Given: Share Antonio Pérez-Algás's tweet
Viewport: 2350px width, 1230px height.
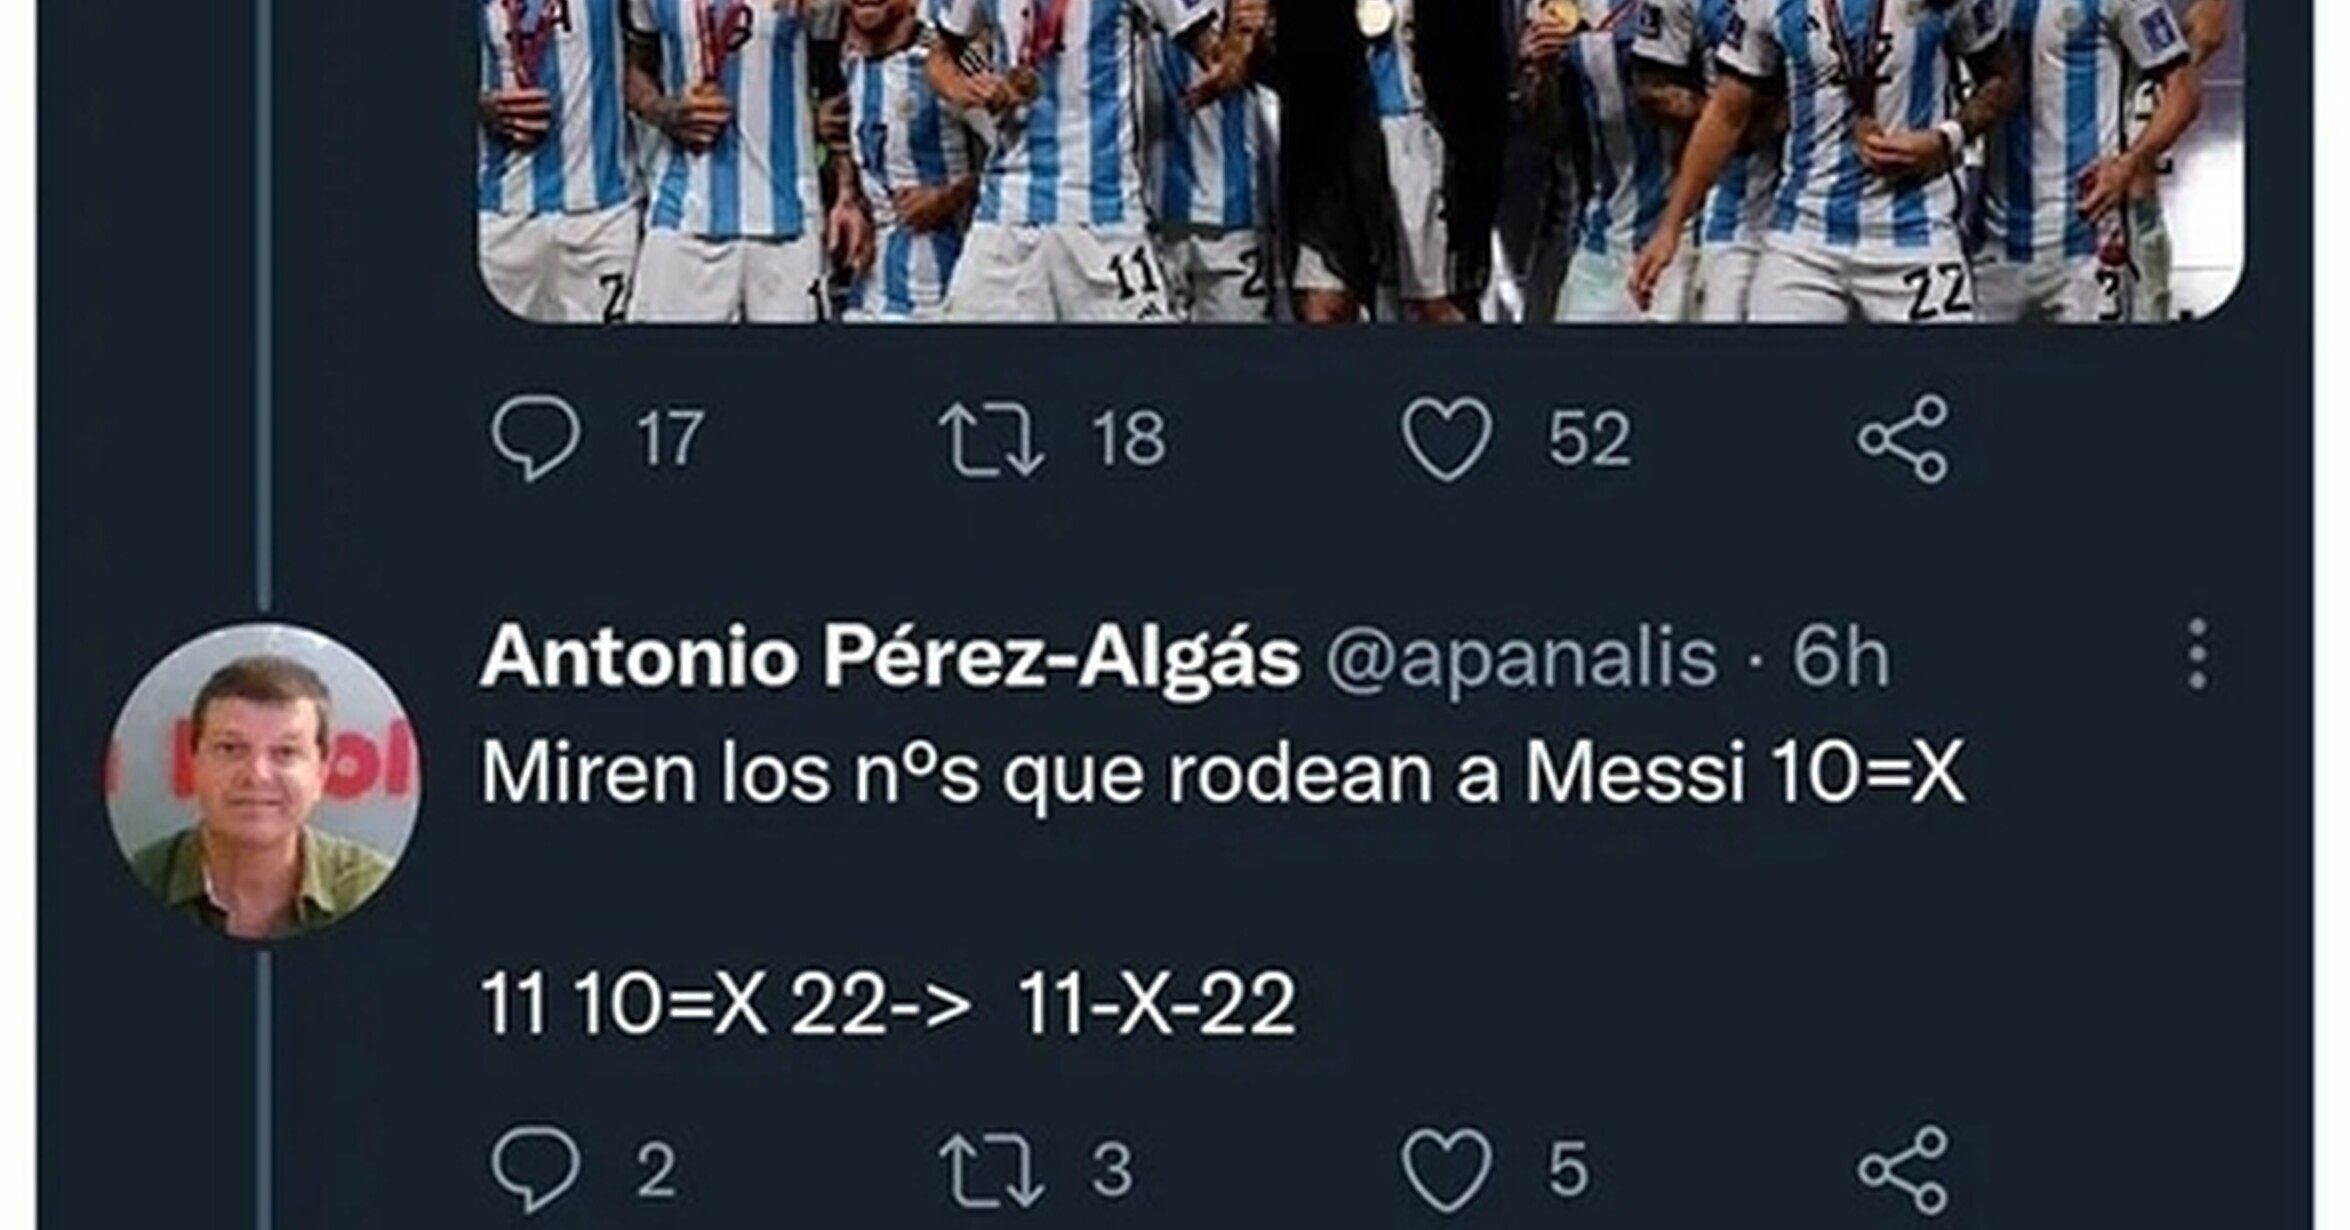Looking at the screenshot, I should [x=1903, y=1168].
